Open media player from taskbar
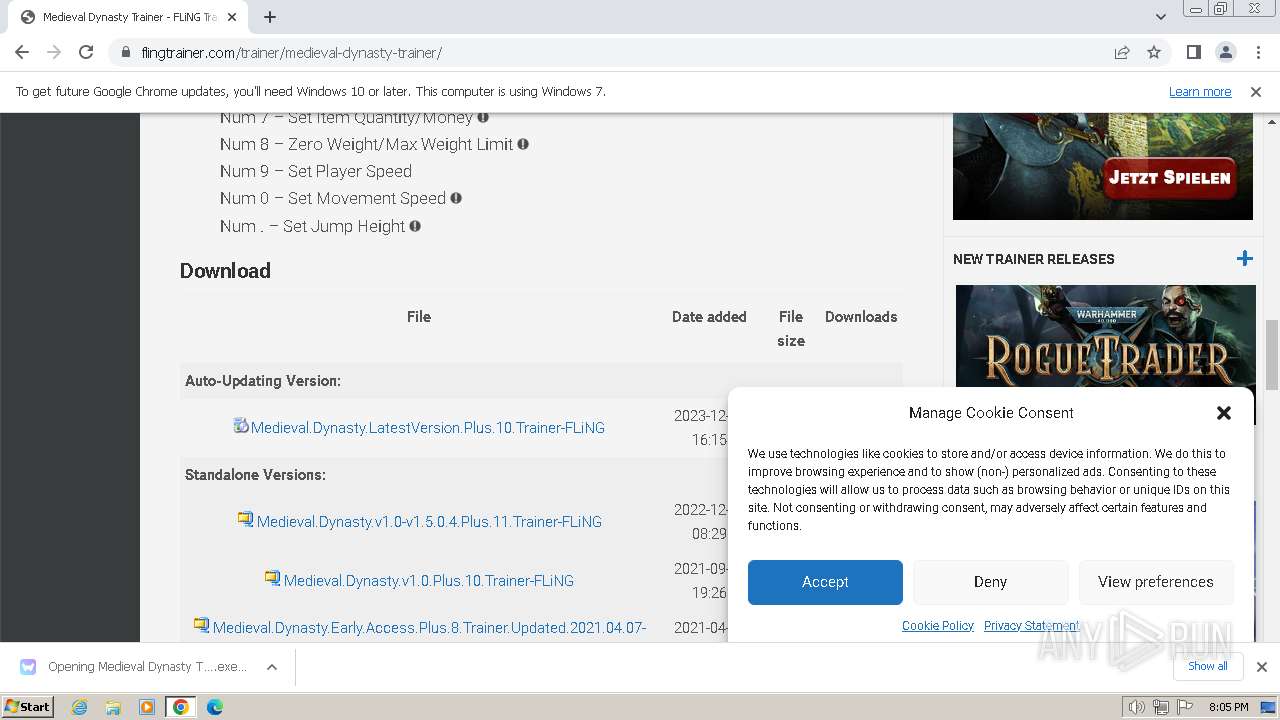1280x720 pixels. click(147, 707)
